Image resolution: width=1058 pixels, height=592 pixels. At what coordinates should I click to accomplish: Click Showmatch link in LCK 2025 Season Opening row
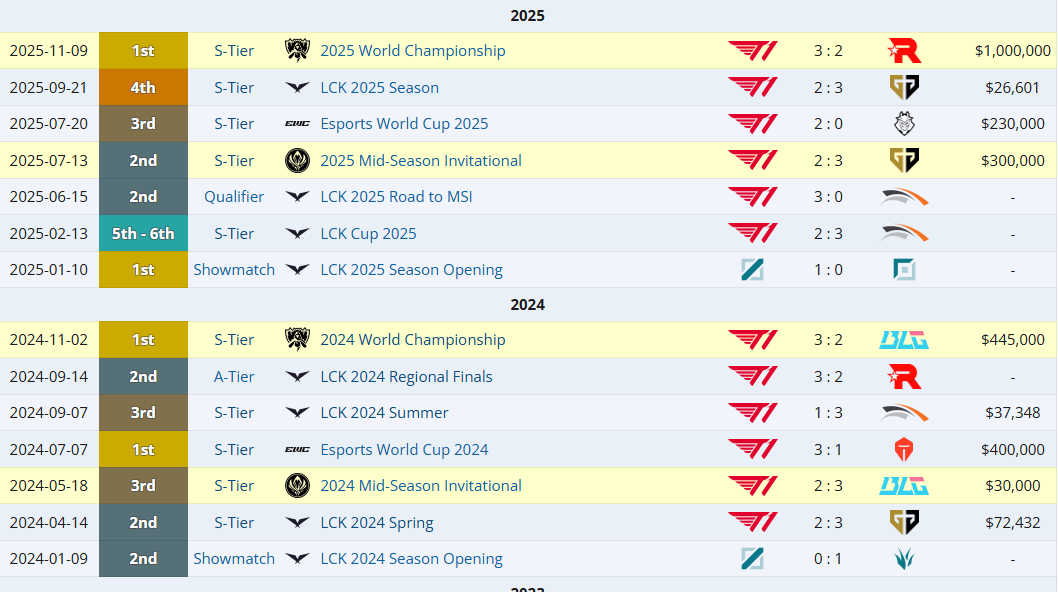pyautogui.click(x=234, y=270)
